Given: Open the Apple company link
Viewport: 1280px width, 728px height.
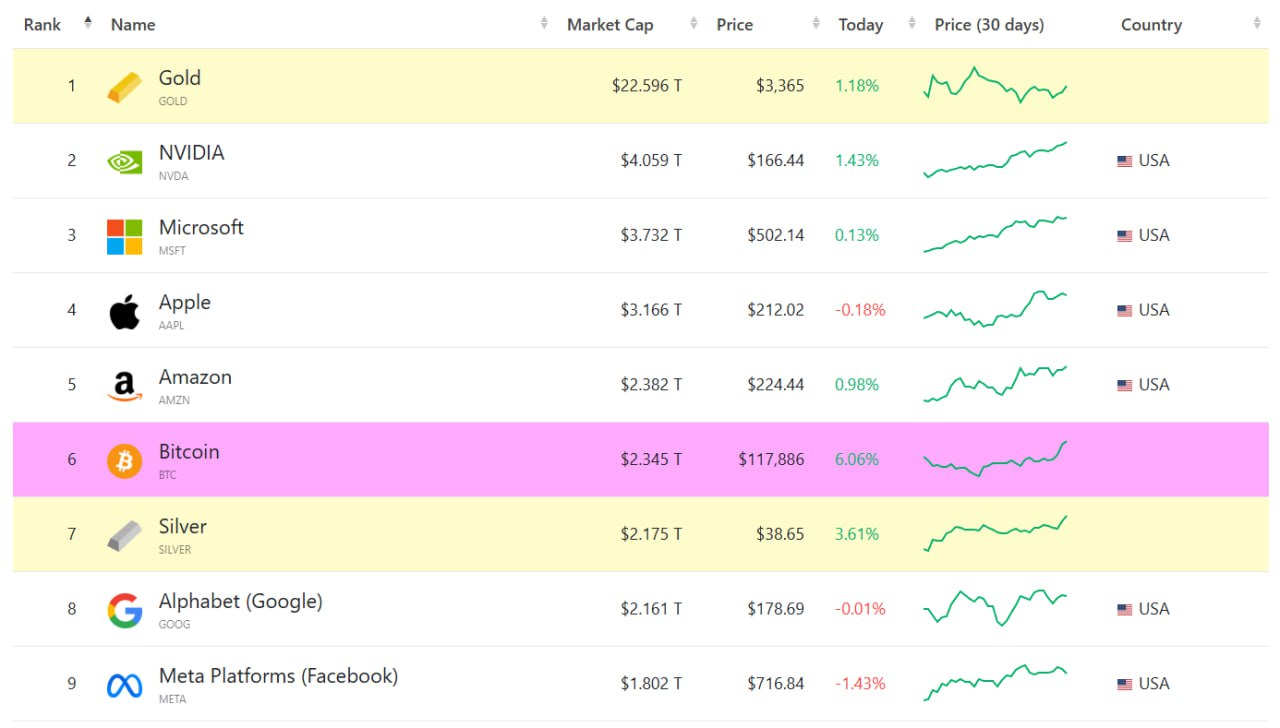Looking at the screenshot, I should (x=185, y=302).
